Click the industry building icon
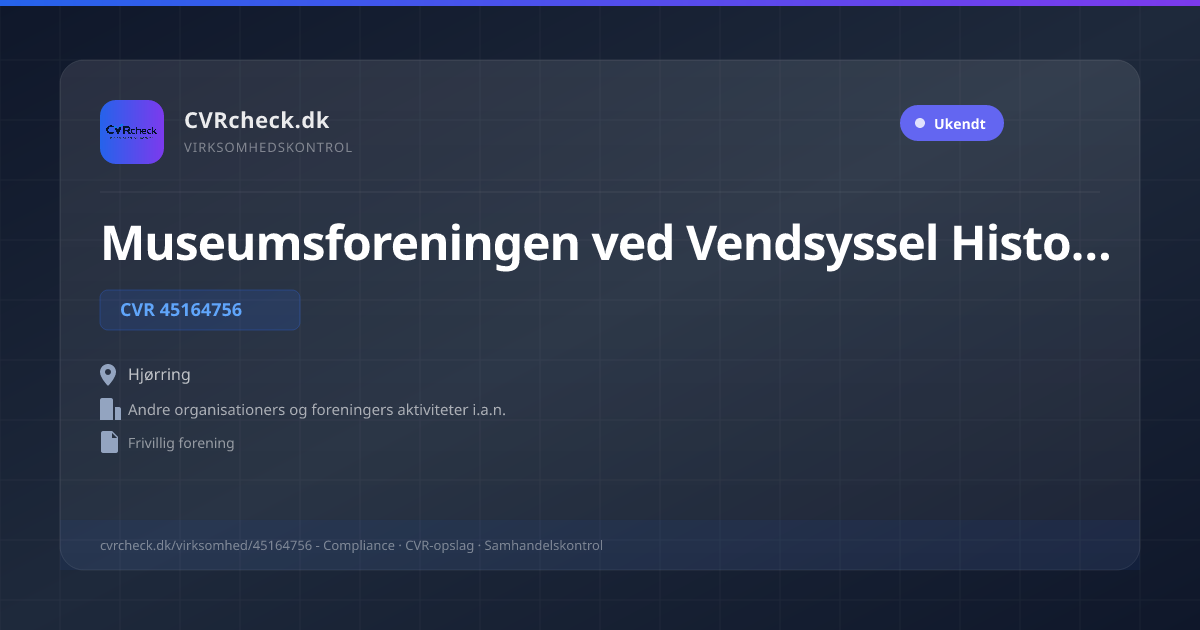The height and width of the screenshot is (630, 1200). point(110,409)
